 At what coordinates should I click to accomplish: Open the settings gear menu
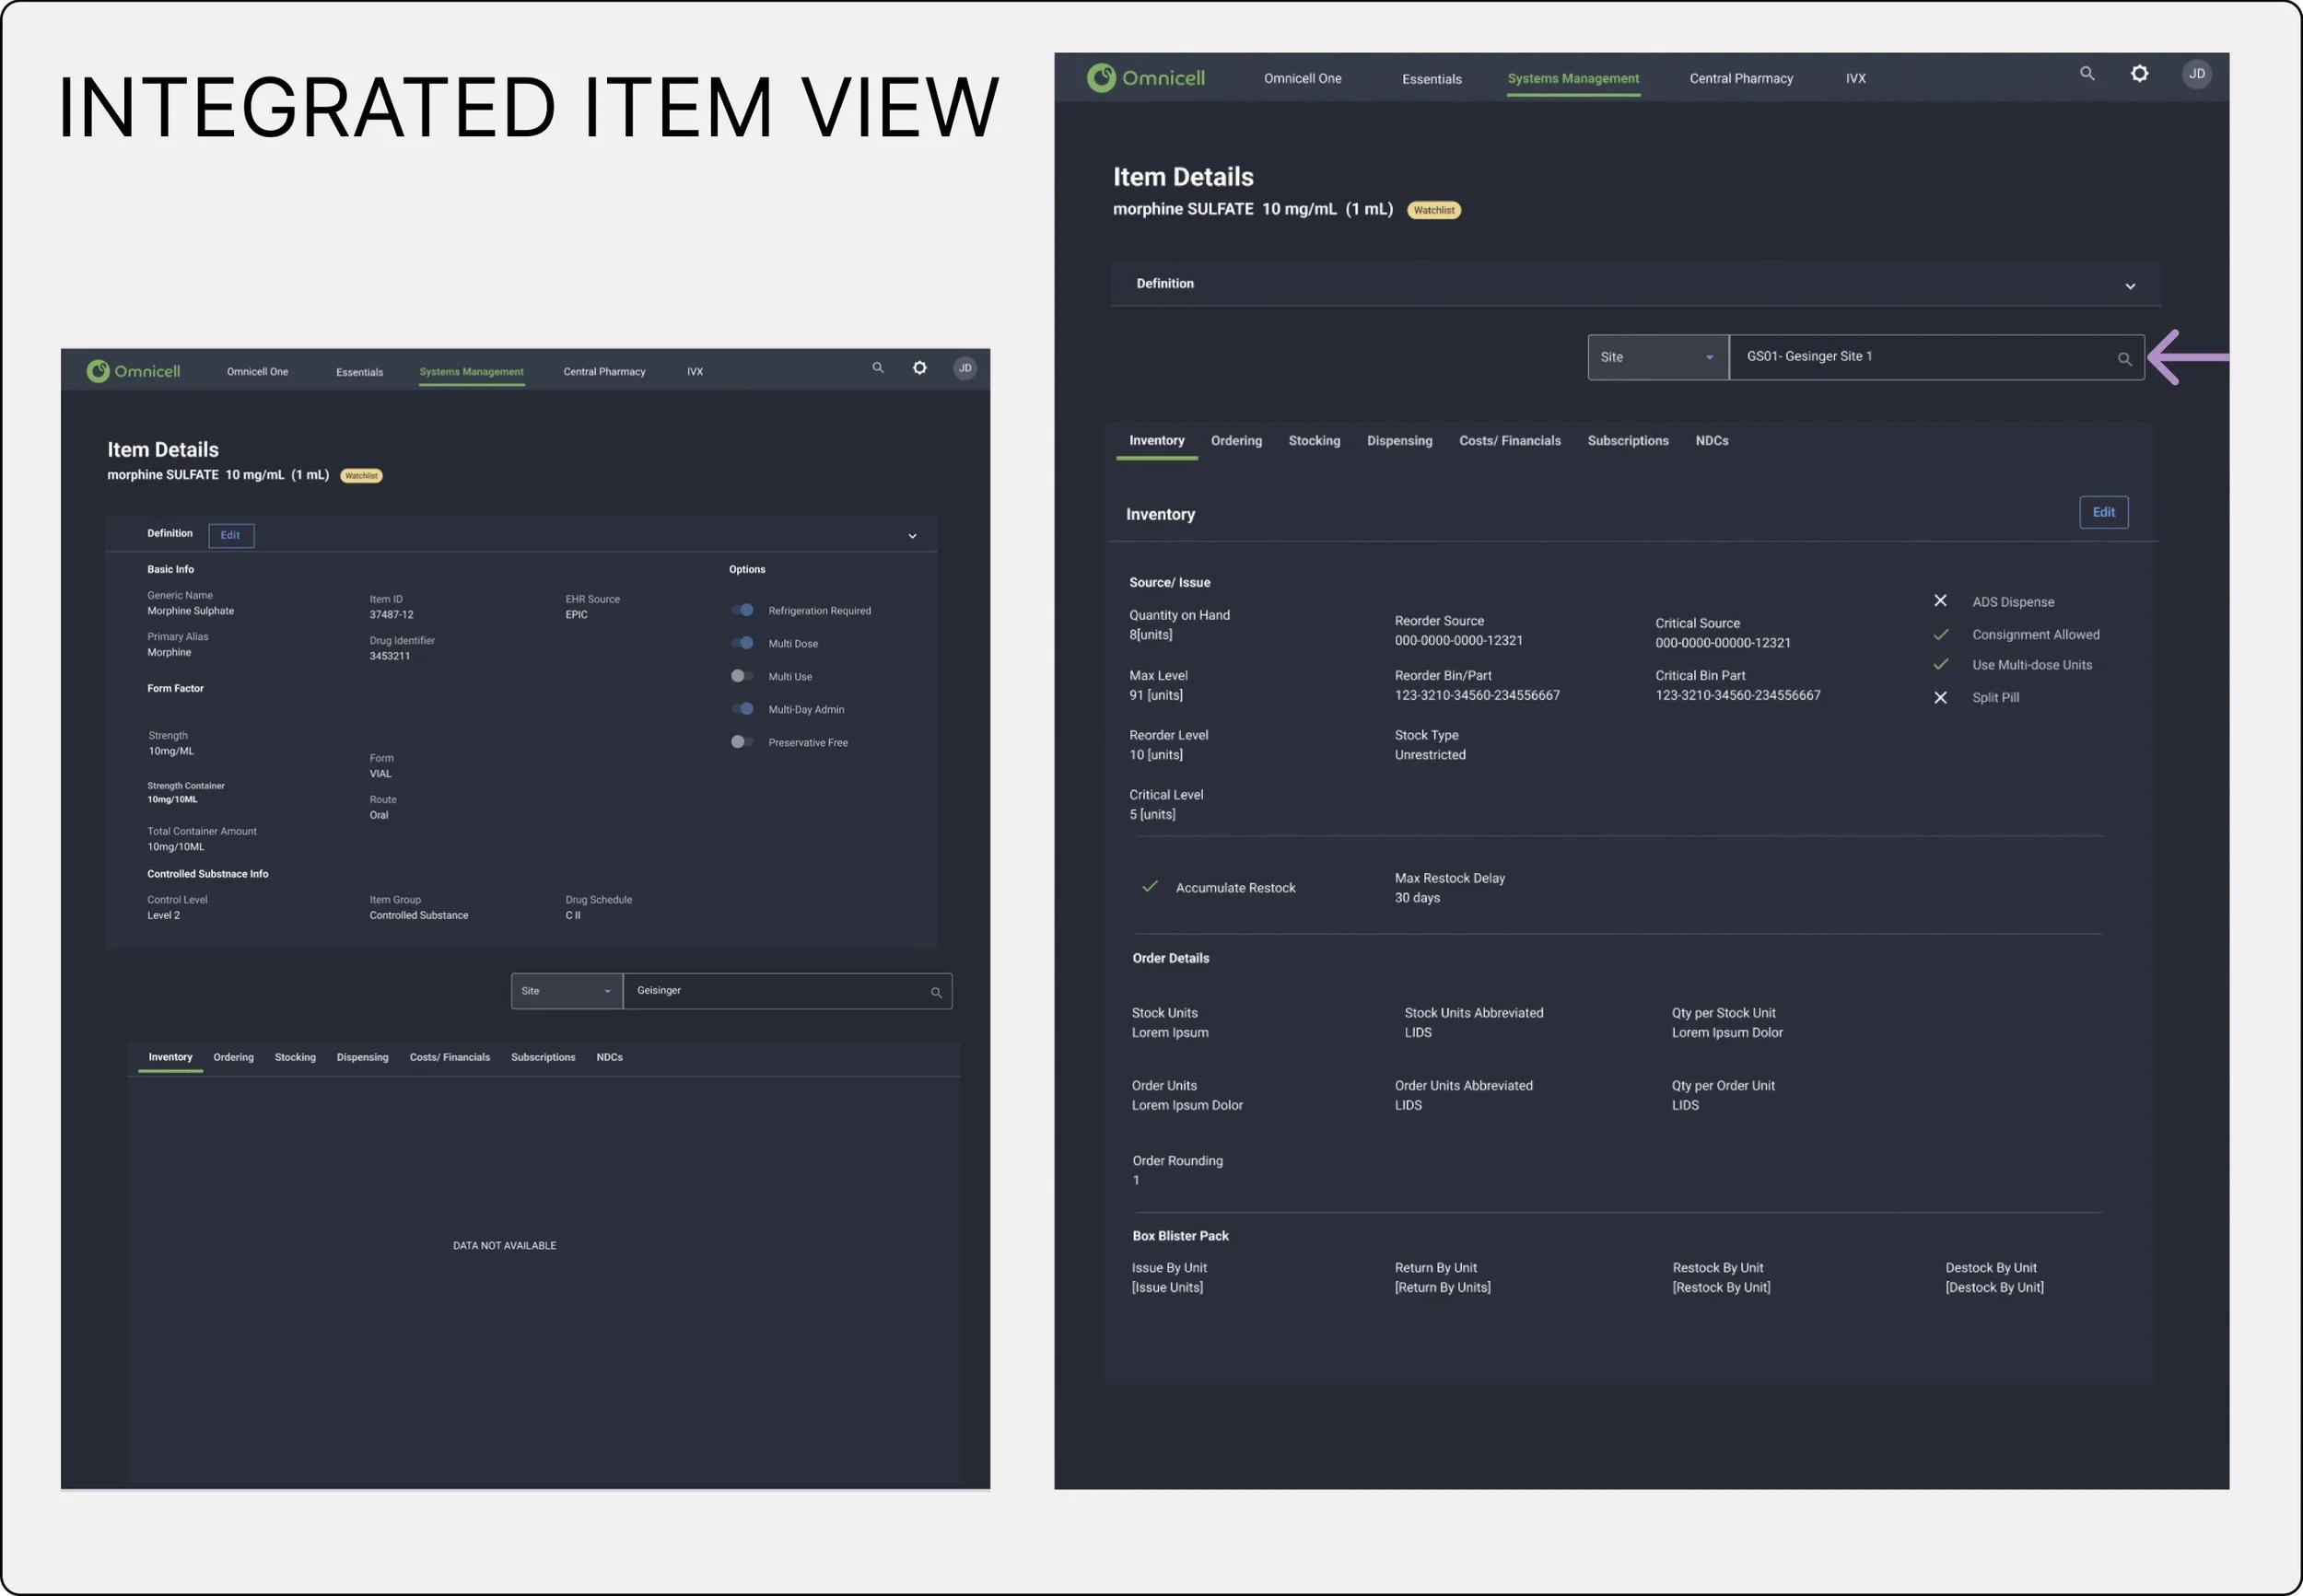tap(2140, 73)
